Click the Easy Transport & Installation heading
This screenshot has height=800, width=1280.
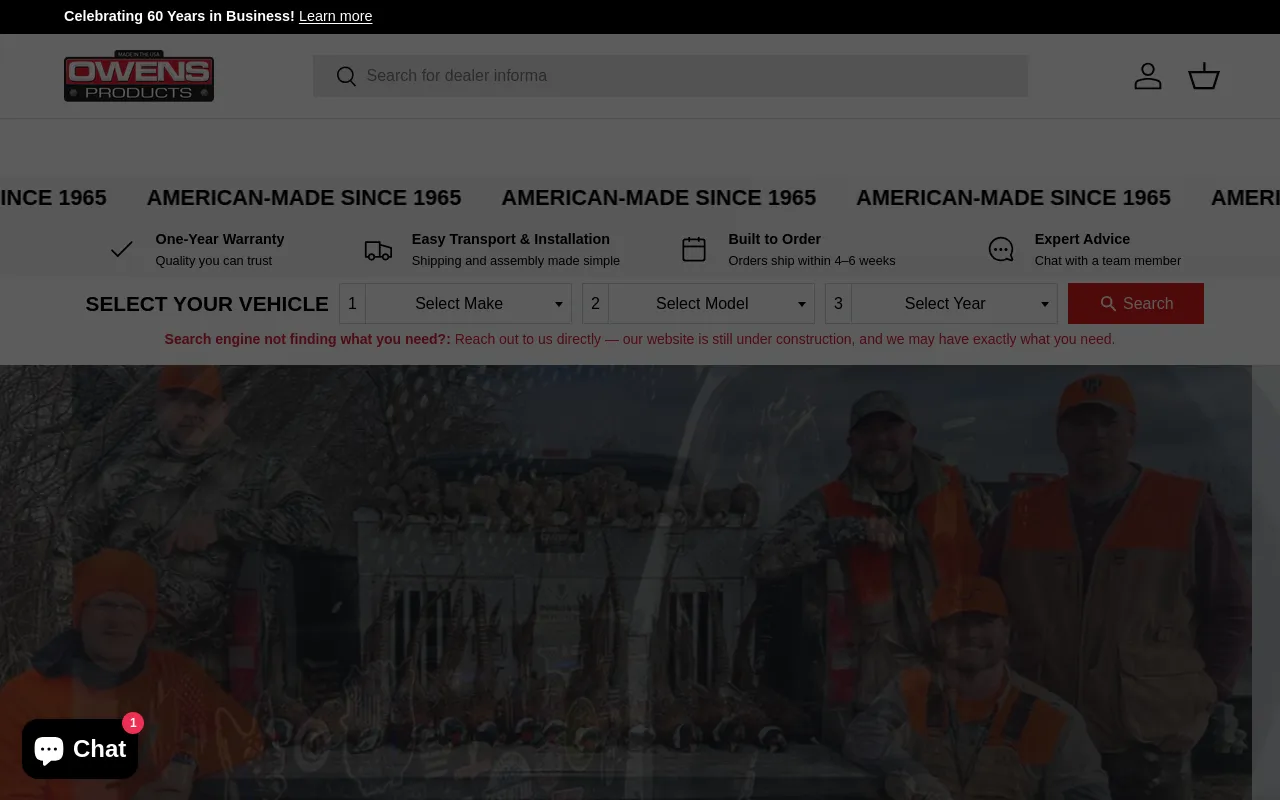[510, 239]
